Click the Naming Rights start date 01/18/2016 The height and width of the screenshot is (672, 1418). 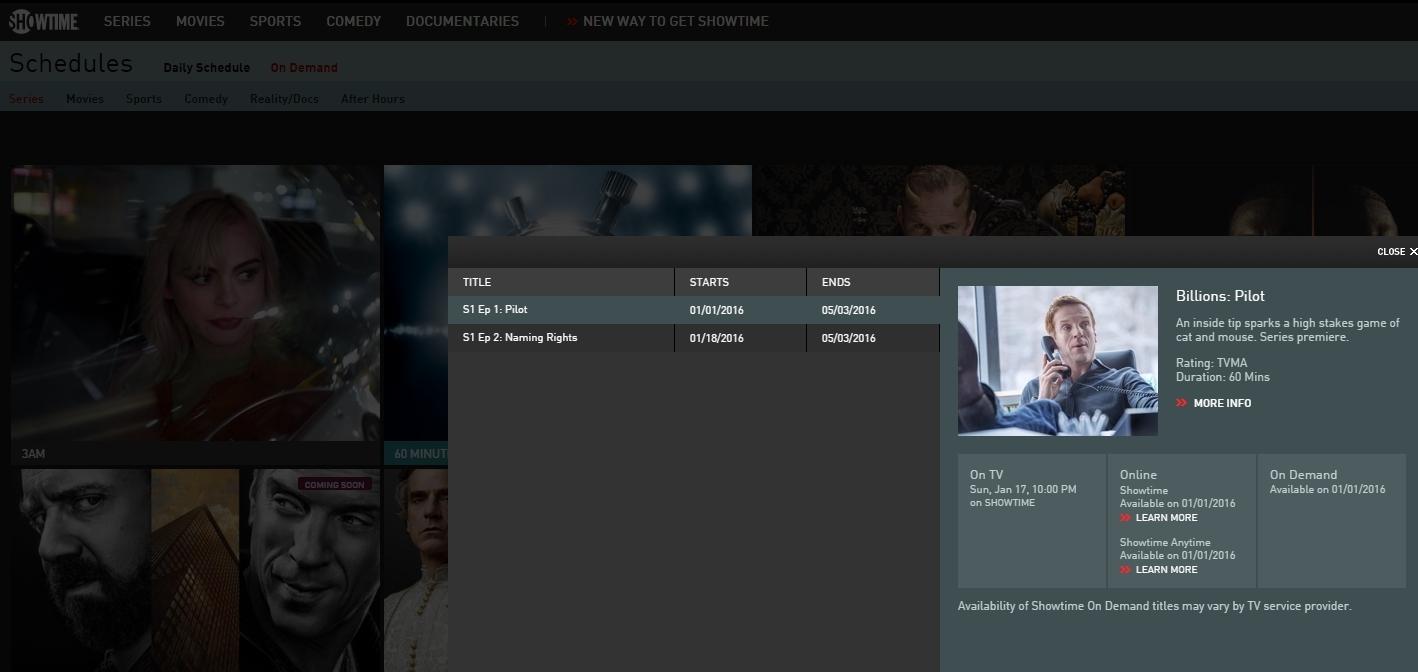pos(717,338)
